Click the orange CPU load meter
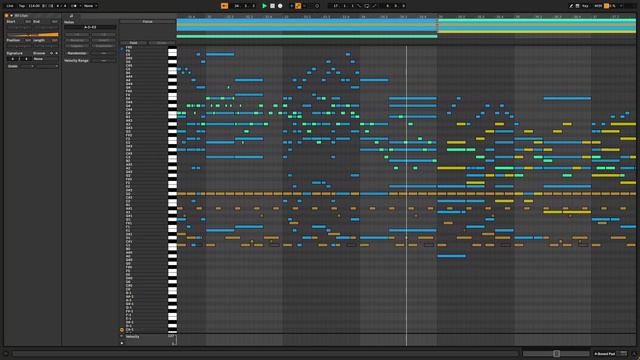 pos(607,6)
